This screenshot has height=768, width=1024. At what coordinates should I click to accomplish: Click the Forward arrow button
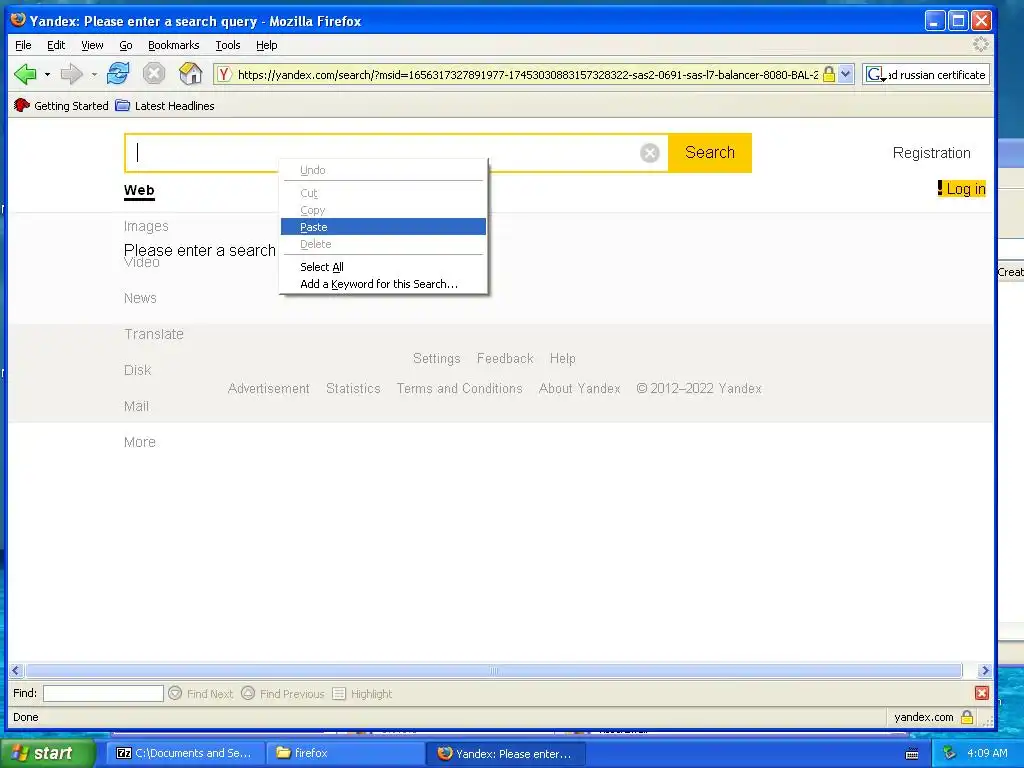pyautogui.click(x=71, y=74)
